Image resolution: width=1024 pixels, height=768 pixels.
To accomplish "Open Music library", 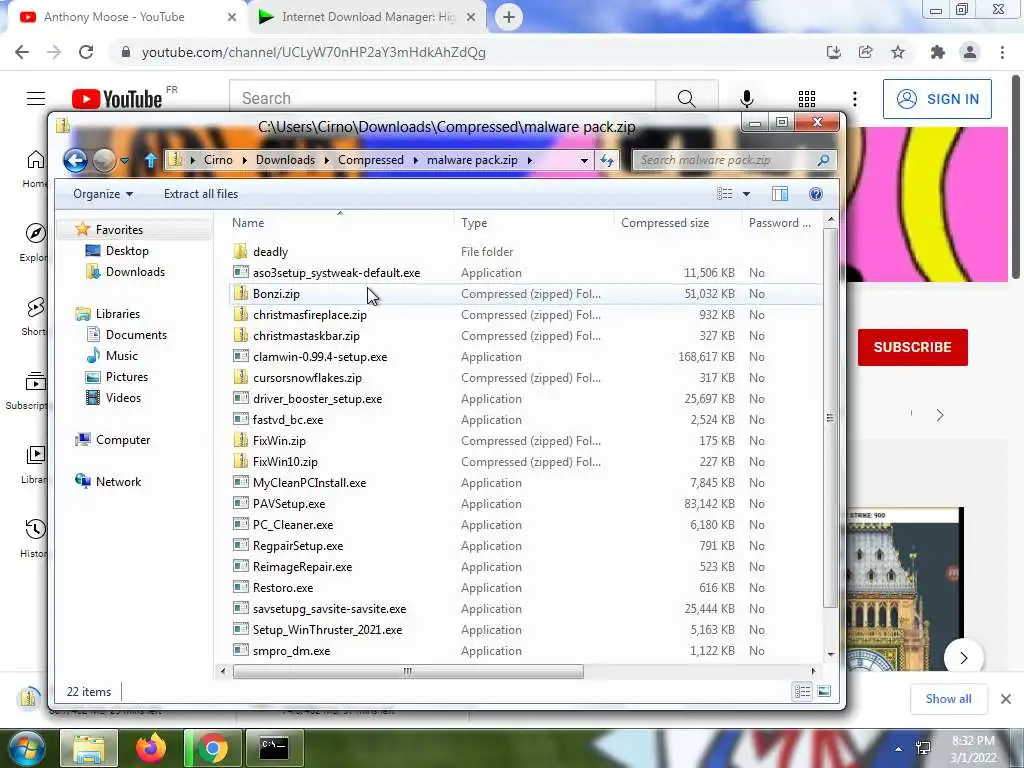I will (x=121, y=355).
